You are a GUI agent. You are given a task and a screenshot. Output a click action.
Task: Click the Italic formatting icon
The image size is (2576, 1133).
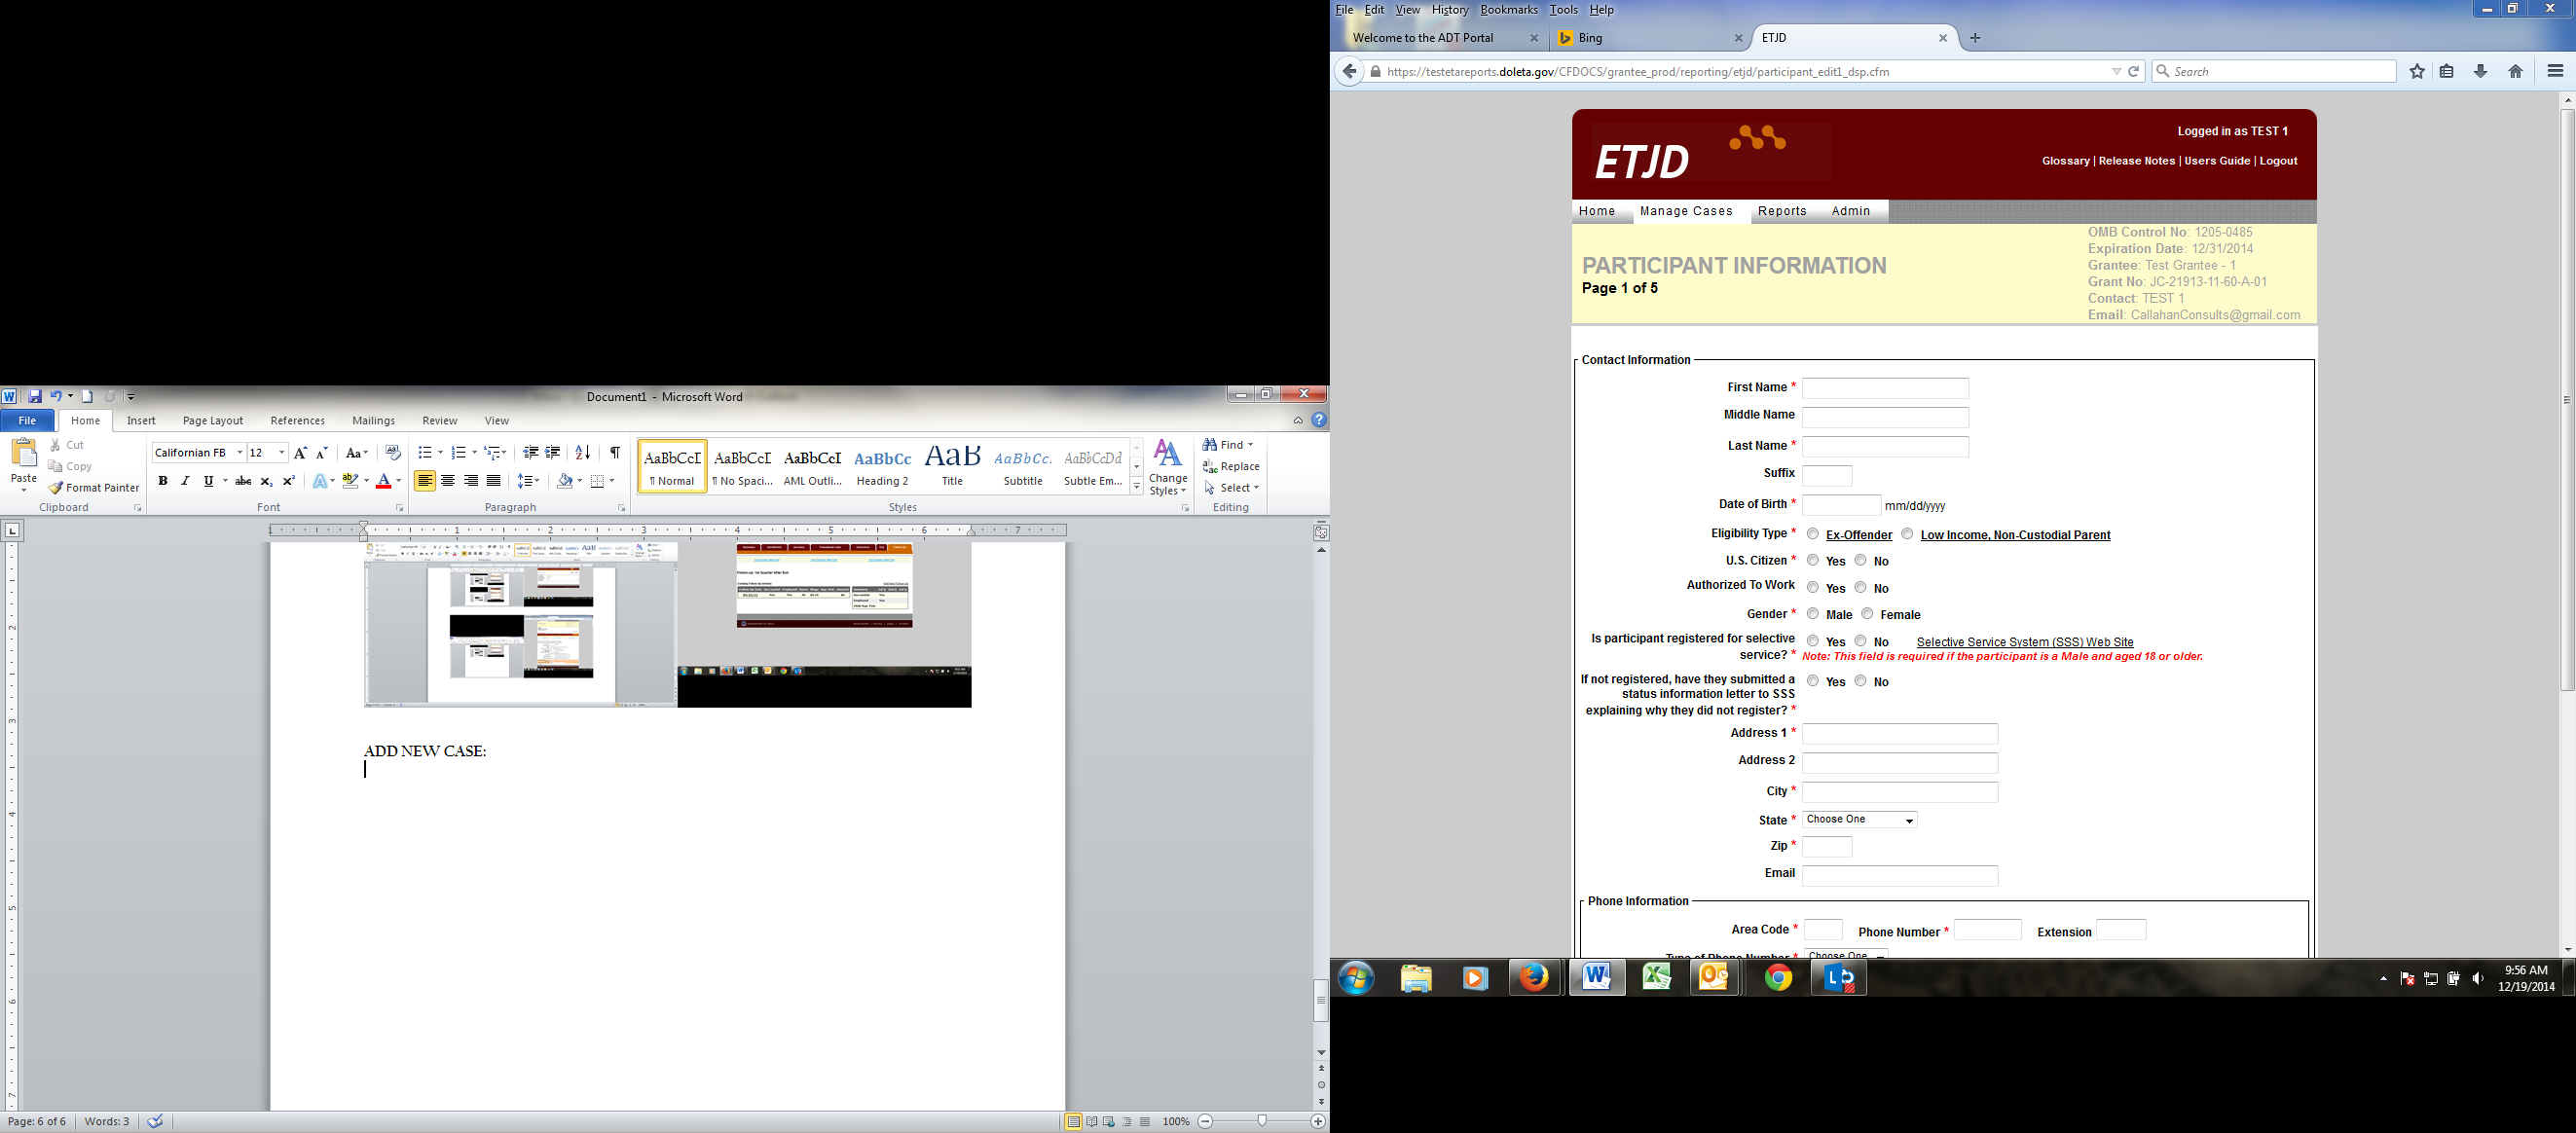[x=185, y=481]
